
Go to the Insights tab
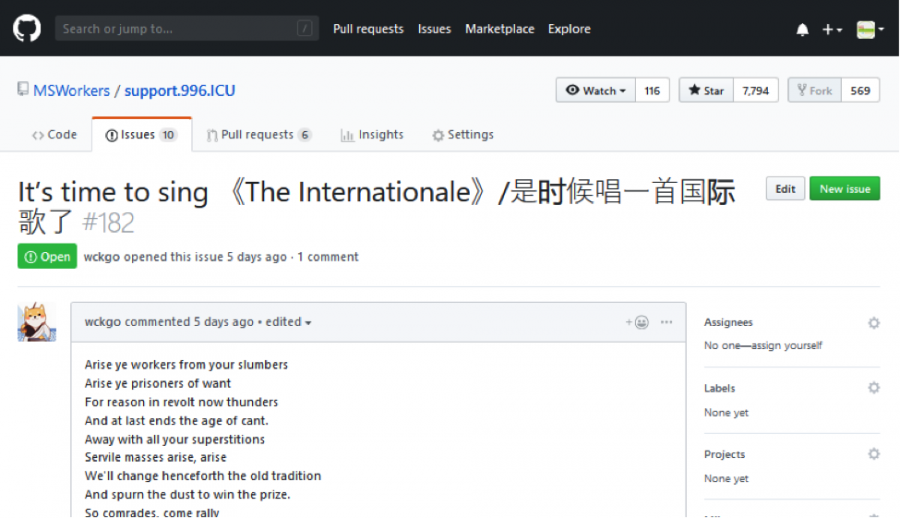[372, 135]
